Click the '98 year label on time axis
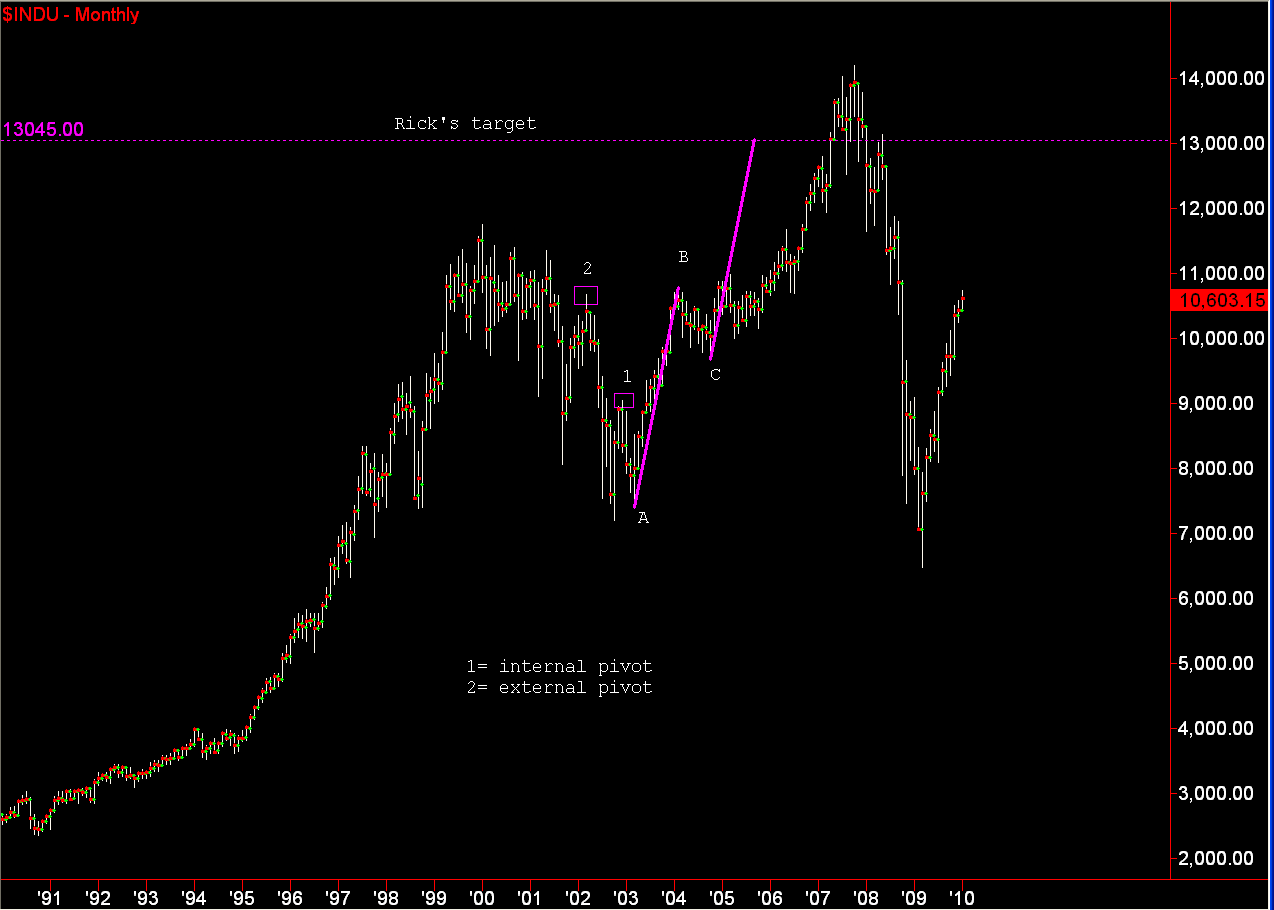Image resolution: width=1274 pixels, height=910 pixels. coord(386,896)
